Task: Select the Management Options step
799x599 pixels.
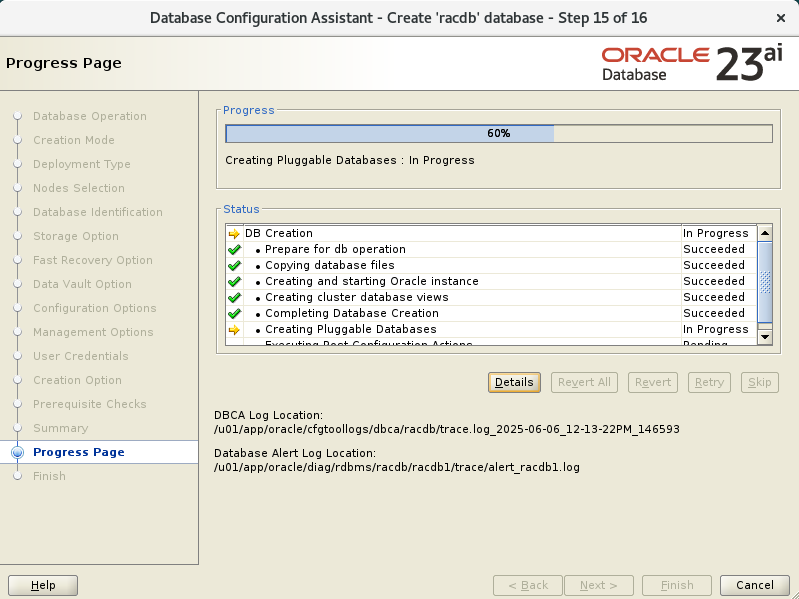Action: (93, 332)
